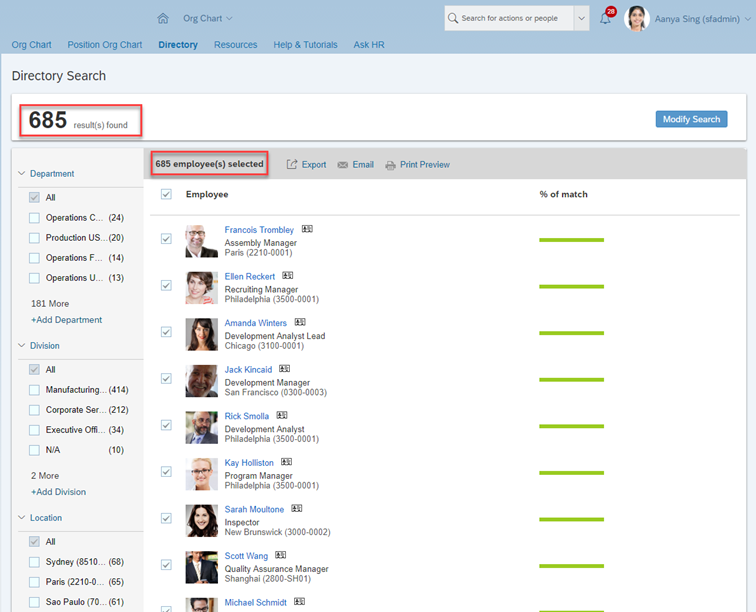Open Ellen Reckert's quick card icon
Screen dimensions: 756x612
(x=288, y=276)
